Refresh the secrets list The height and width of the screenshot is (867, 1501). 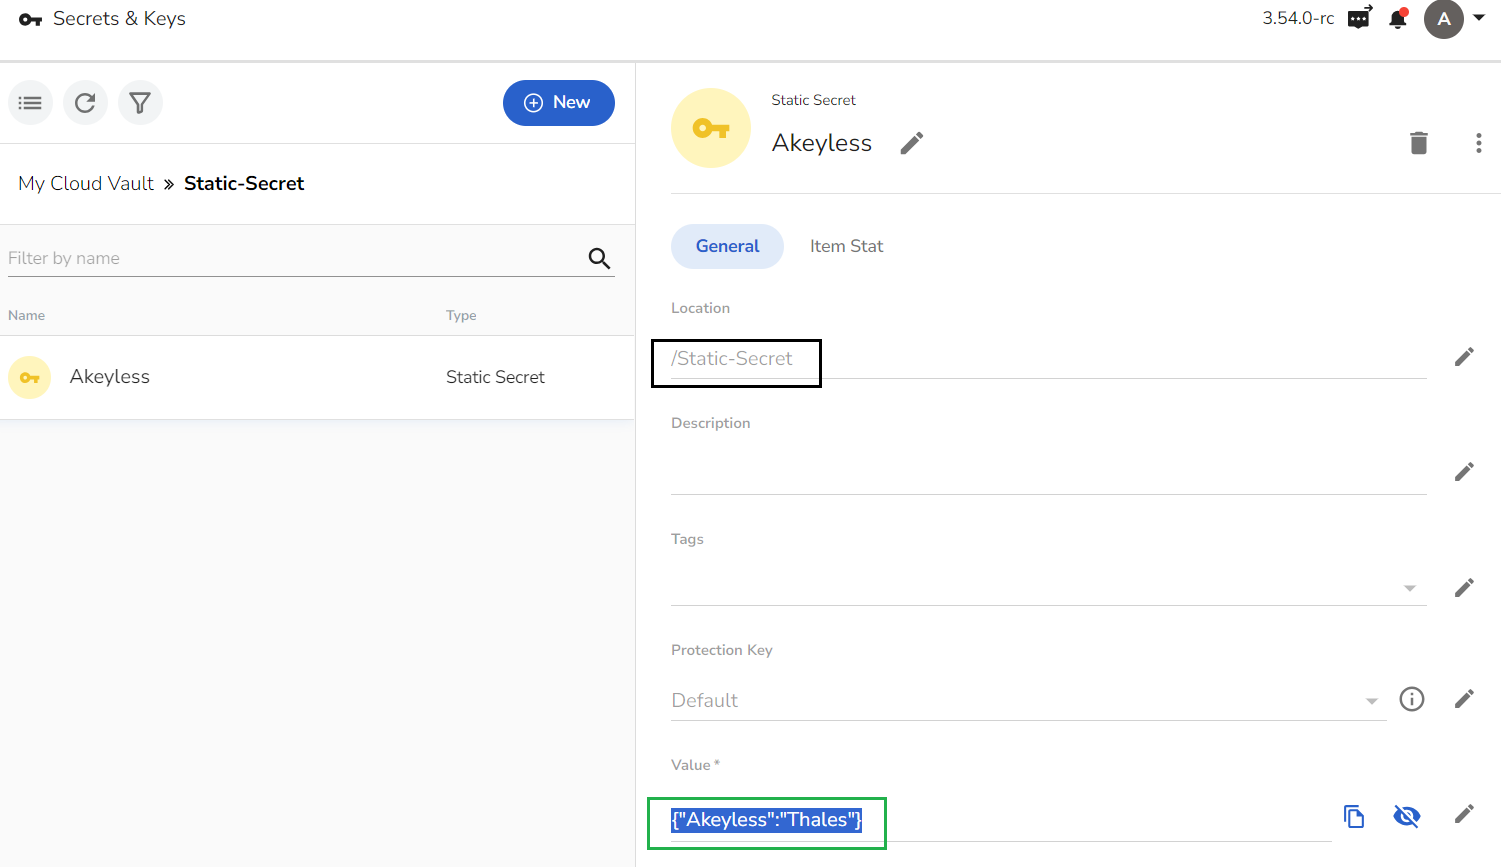click(85, 102)
